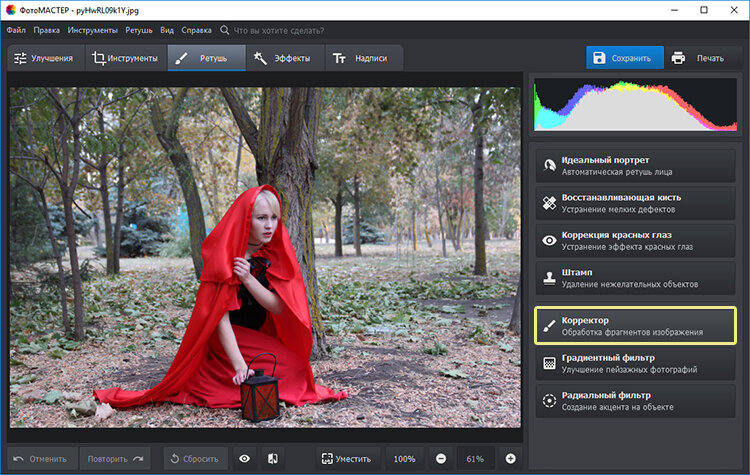Open Коррекция красных глаз tool
The image size is (750, 475).
point(635,241)
